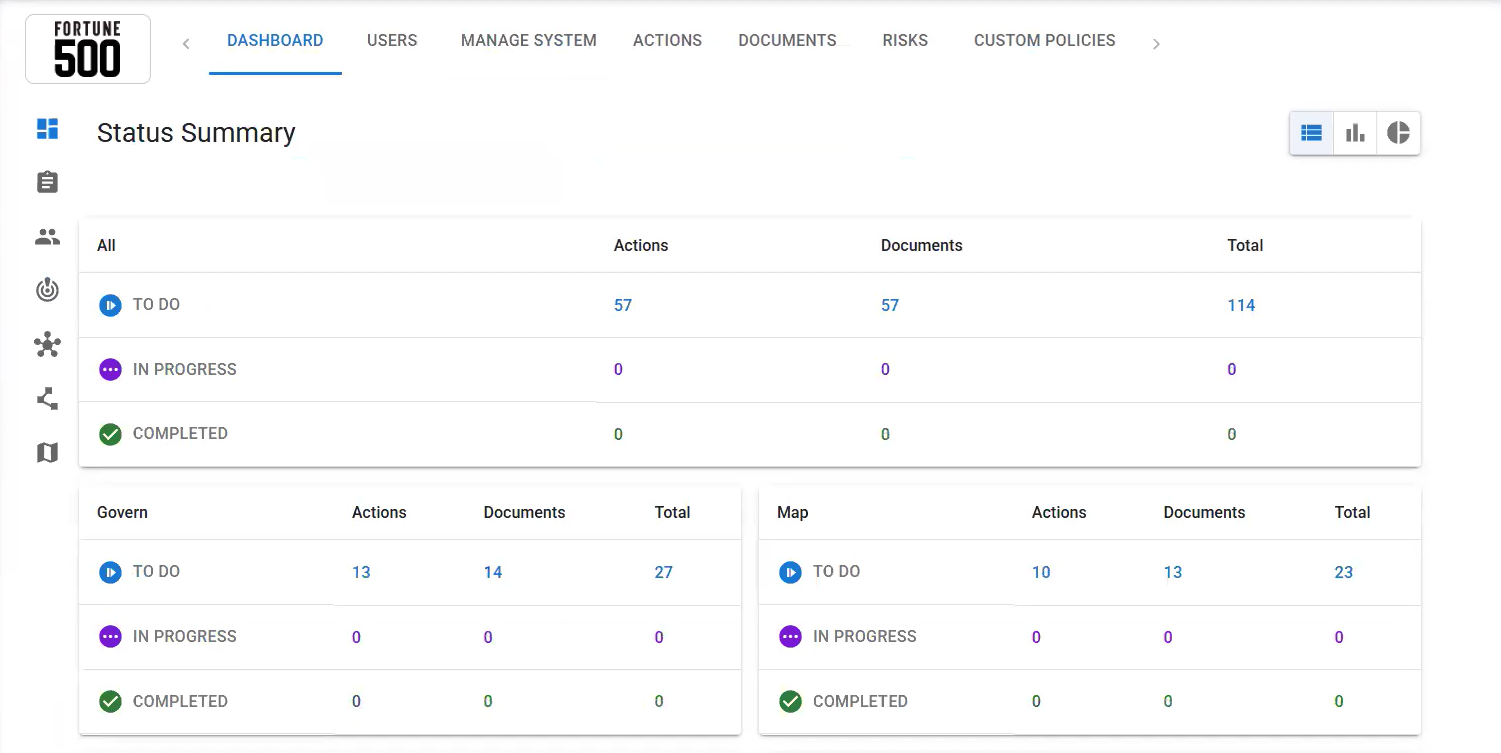Viewport: 1501px width, 753px height.
Task: Open Map To Do total count 23
Action: tap(1343, 572)
